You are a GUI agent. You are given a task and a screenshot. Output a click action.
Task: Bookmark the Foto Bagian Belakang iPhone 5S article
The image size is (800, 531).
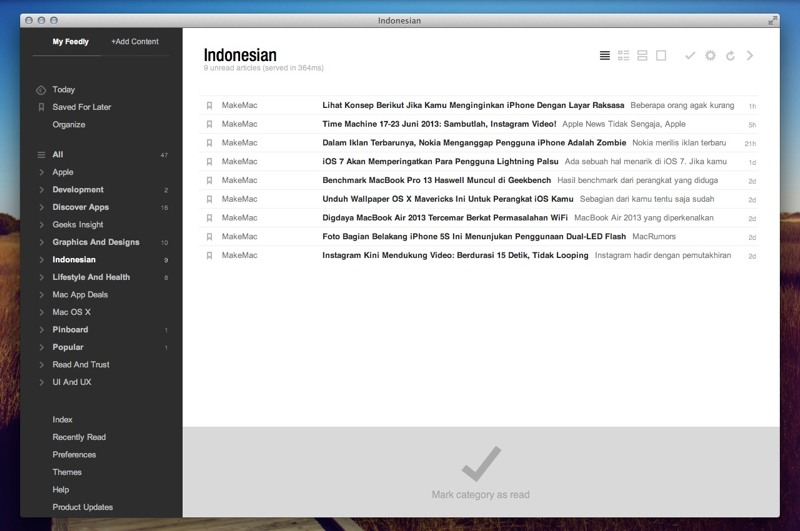click(x=209, y=237)
